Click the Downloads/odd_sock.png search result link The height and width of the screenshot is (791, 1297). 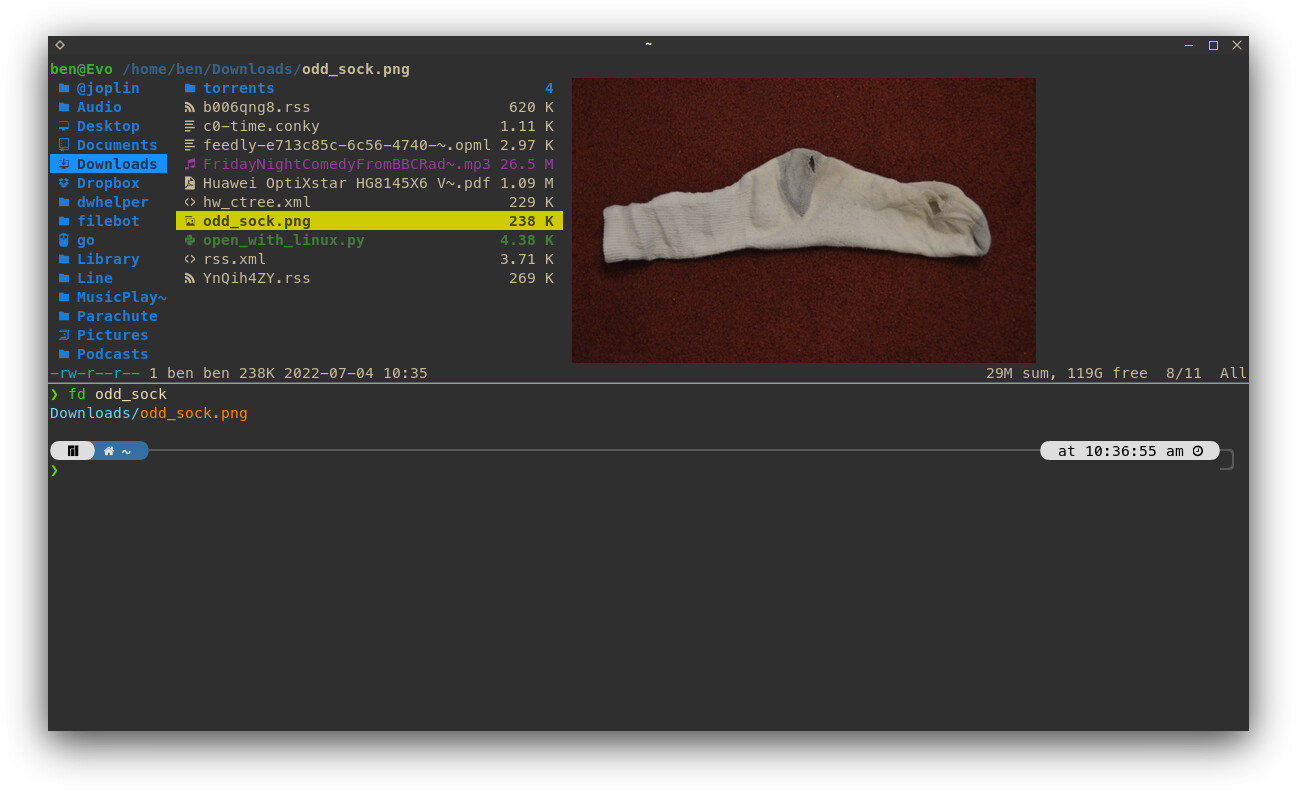[148, 412]
